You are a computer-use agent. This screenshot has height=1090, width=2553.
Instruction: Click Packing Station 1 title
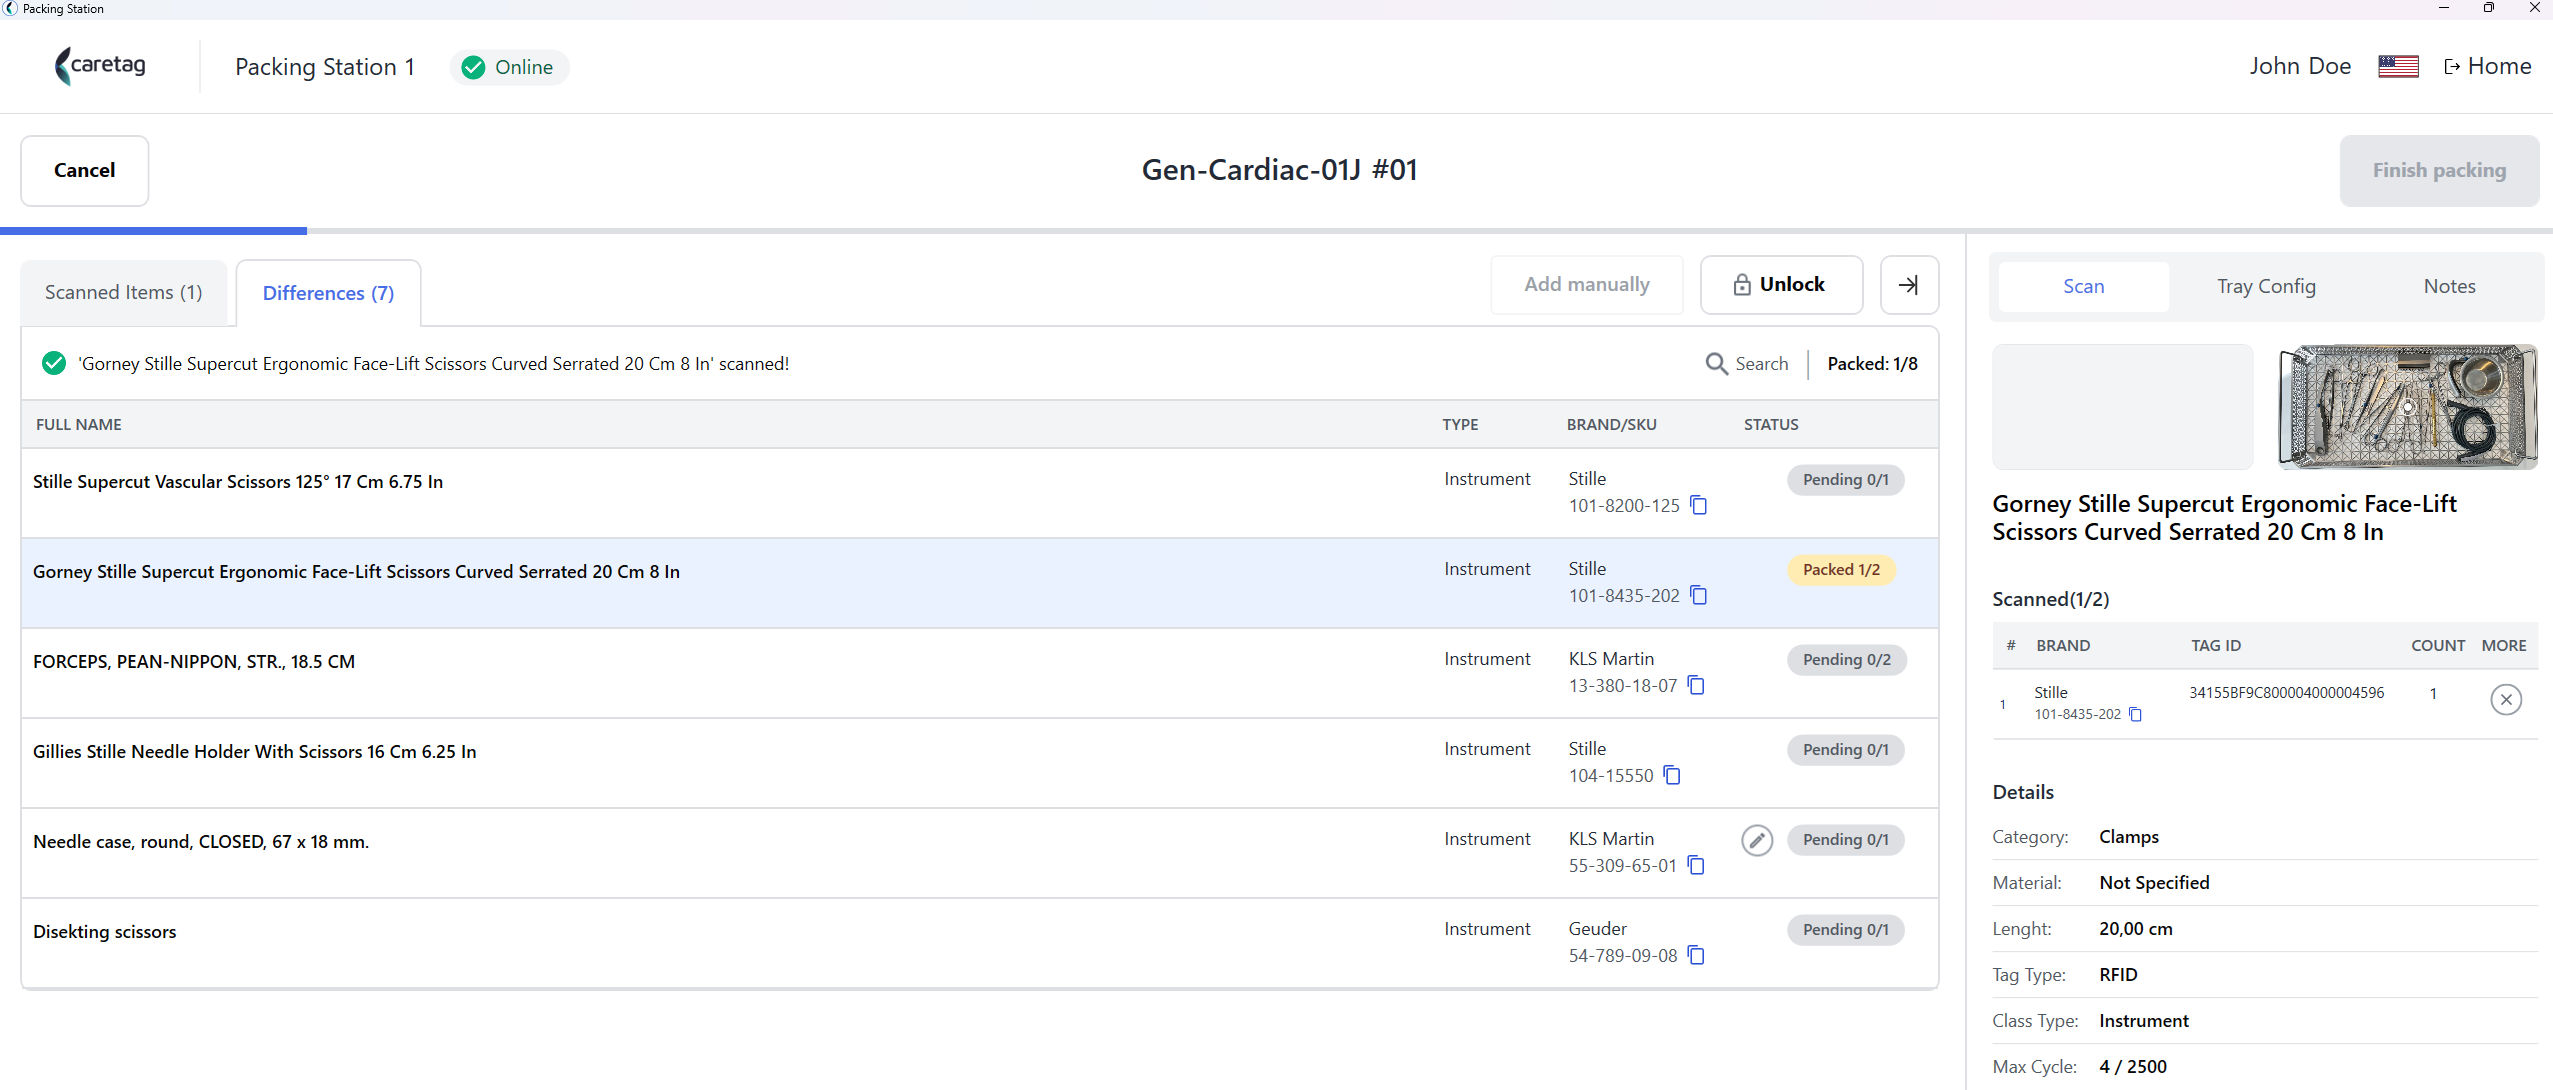(x=325, y=67)
